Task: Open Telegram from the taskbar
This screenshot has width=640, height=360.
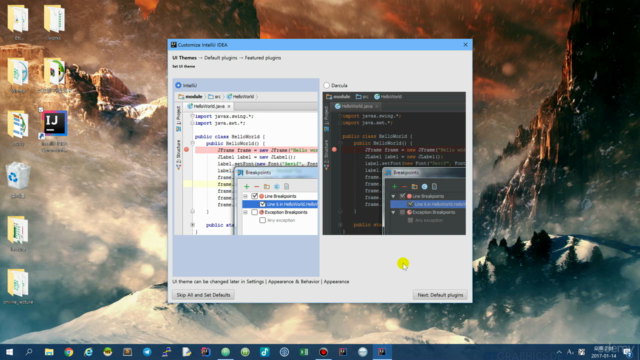Action: (147, 352)
